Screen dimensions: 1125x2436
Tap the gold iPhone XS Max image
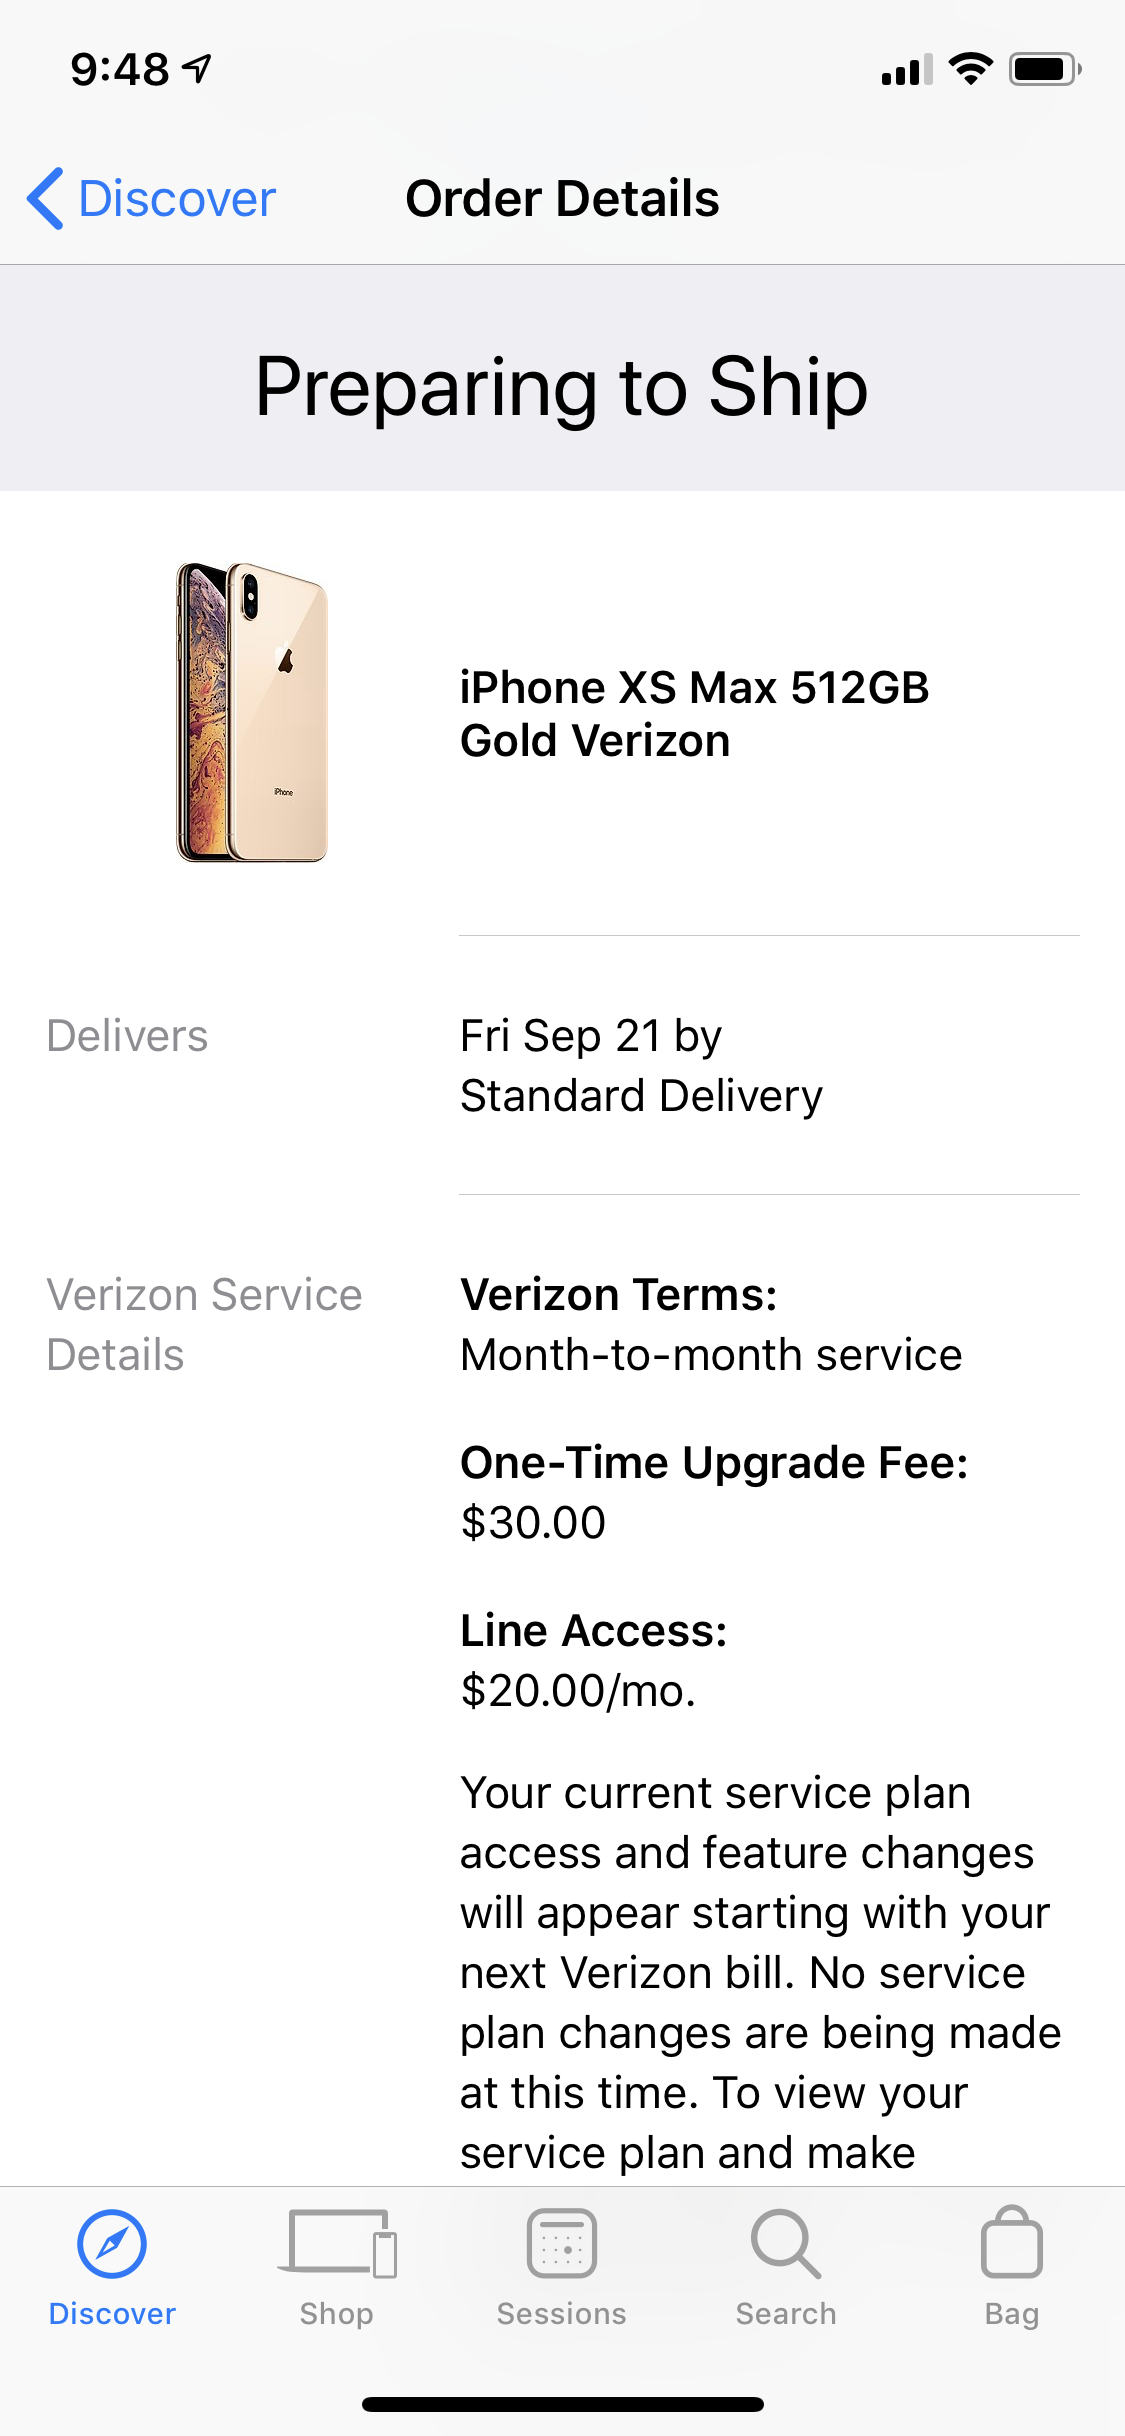point(252,712)
